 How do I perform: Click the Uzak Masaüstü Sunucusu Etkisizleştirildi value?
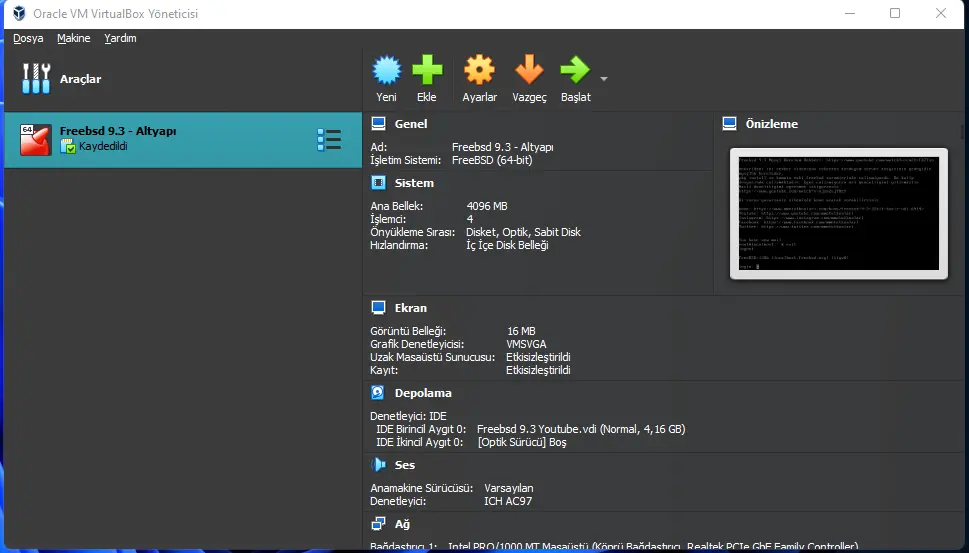[538, 357]
